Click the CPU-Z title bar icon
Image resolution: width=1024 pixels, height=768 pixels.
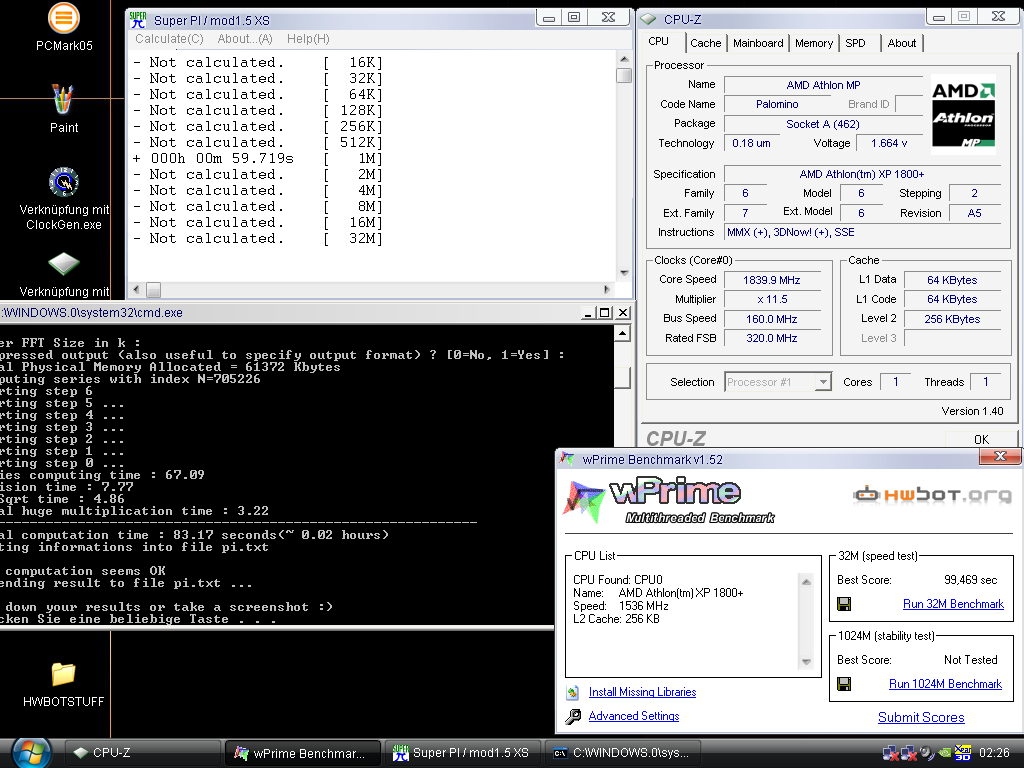point(648,20)
